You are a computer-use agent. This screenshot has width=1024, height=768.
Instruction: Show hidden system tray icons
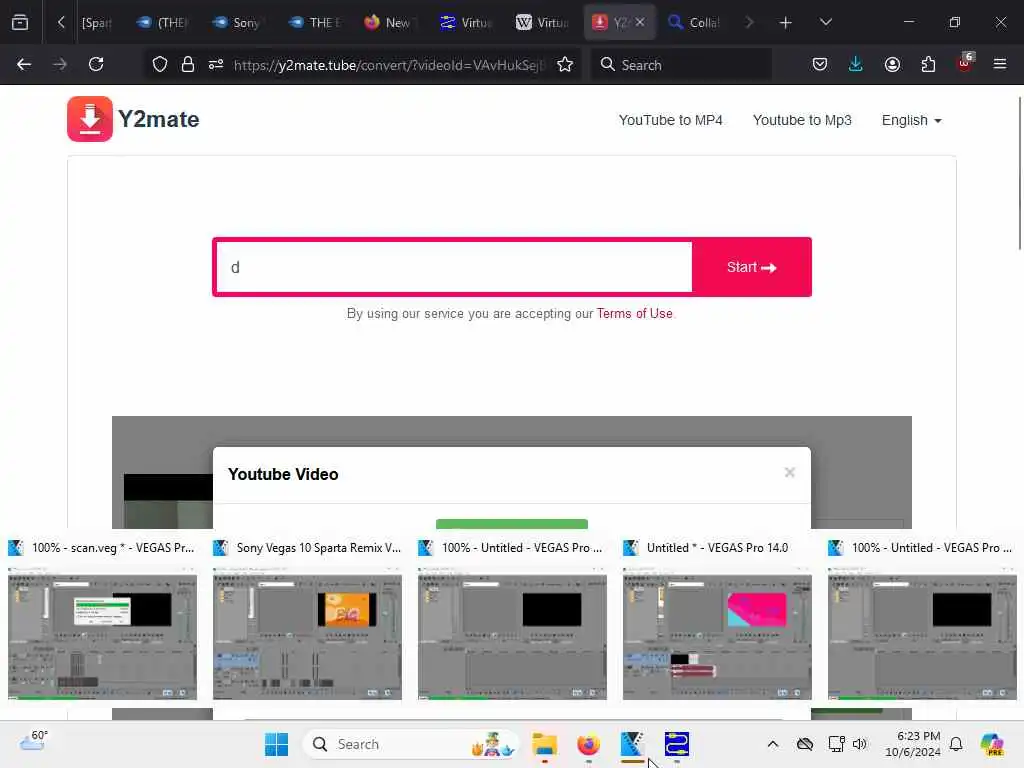[773, 744]
